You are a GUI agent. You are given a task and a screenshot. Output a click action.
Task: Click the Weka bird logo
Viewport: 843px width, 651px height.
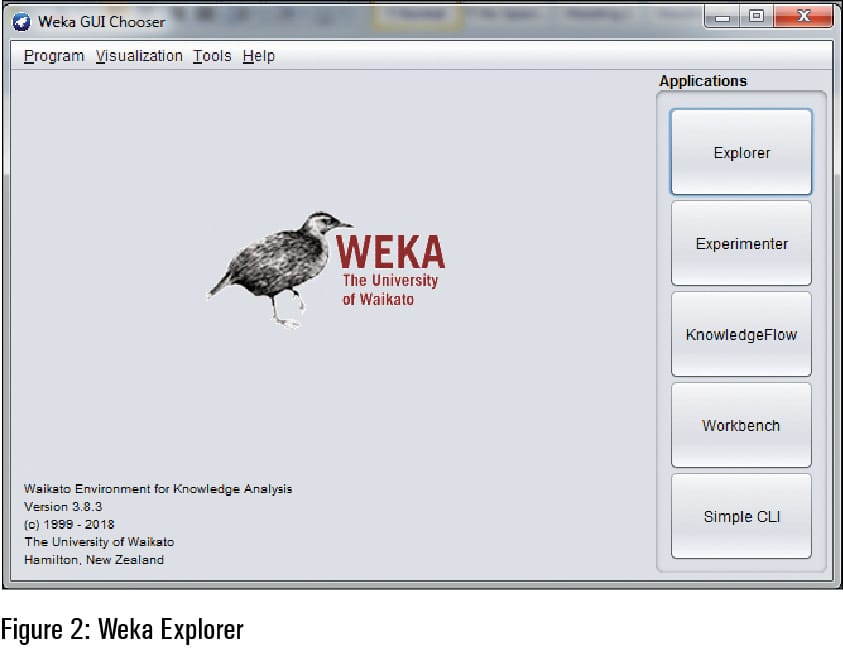(280, 269)
